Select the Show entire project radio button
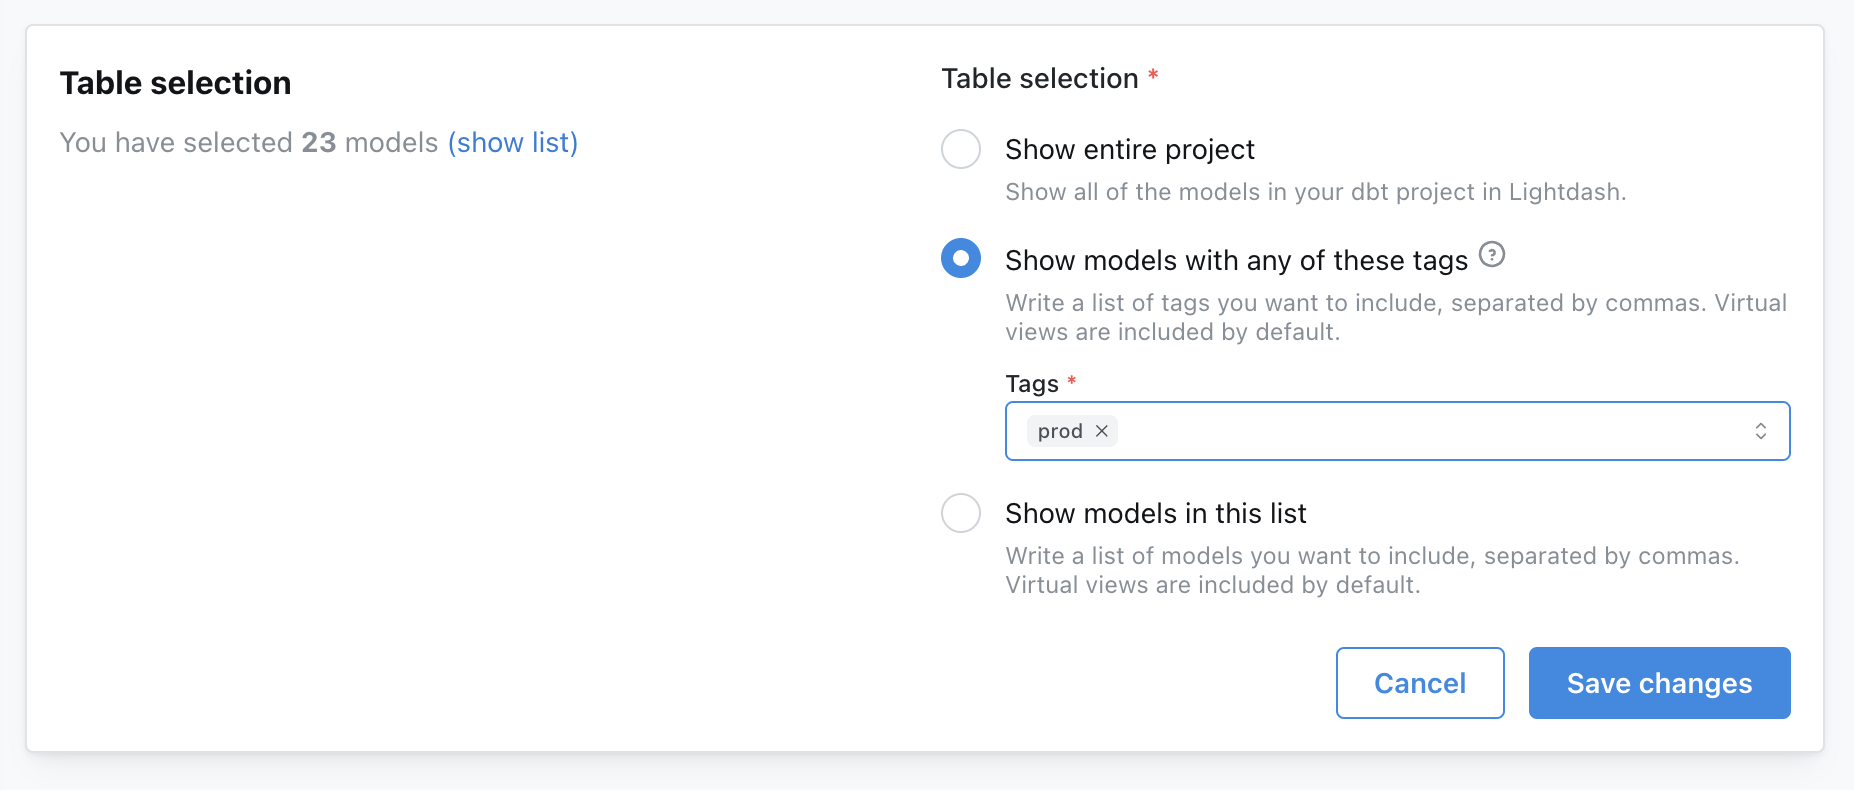 (960, 149)
